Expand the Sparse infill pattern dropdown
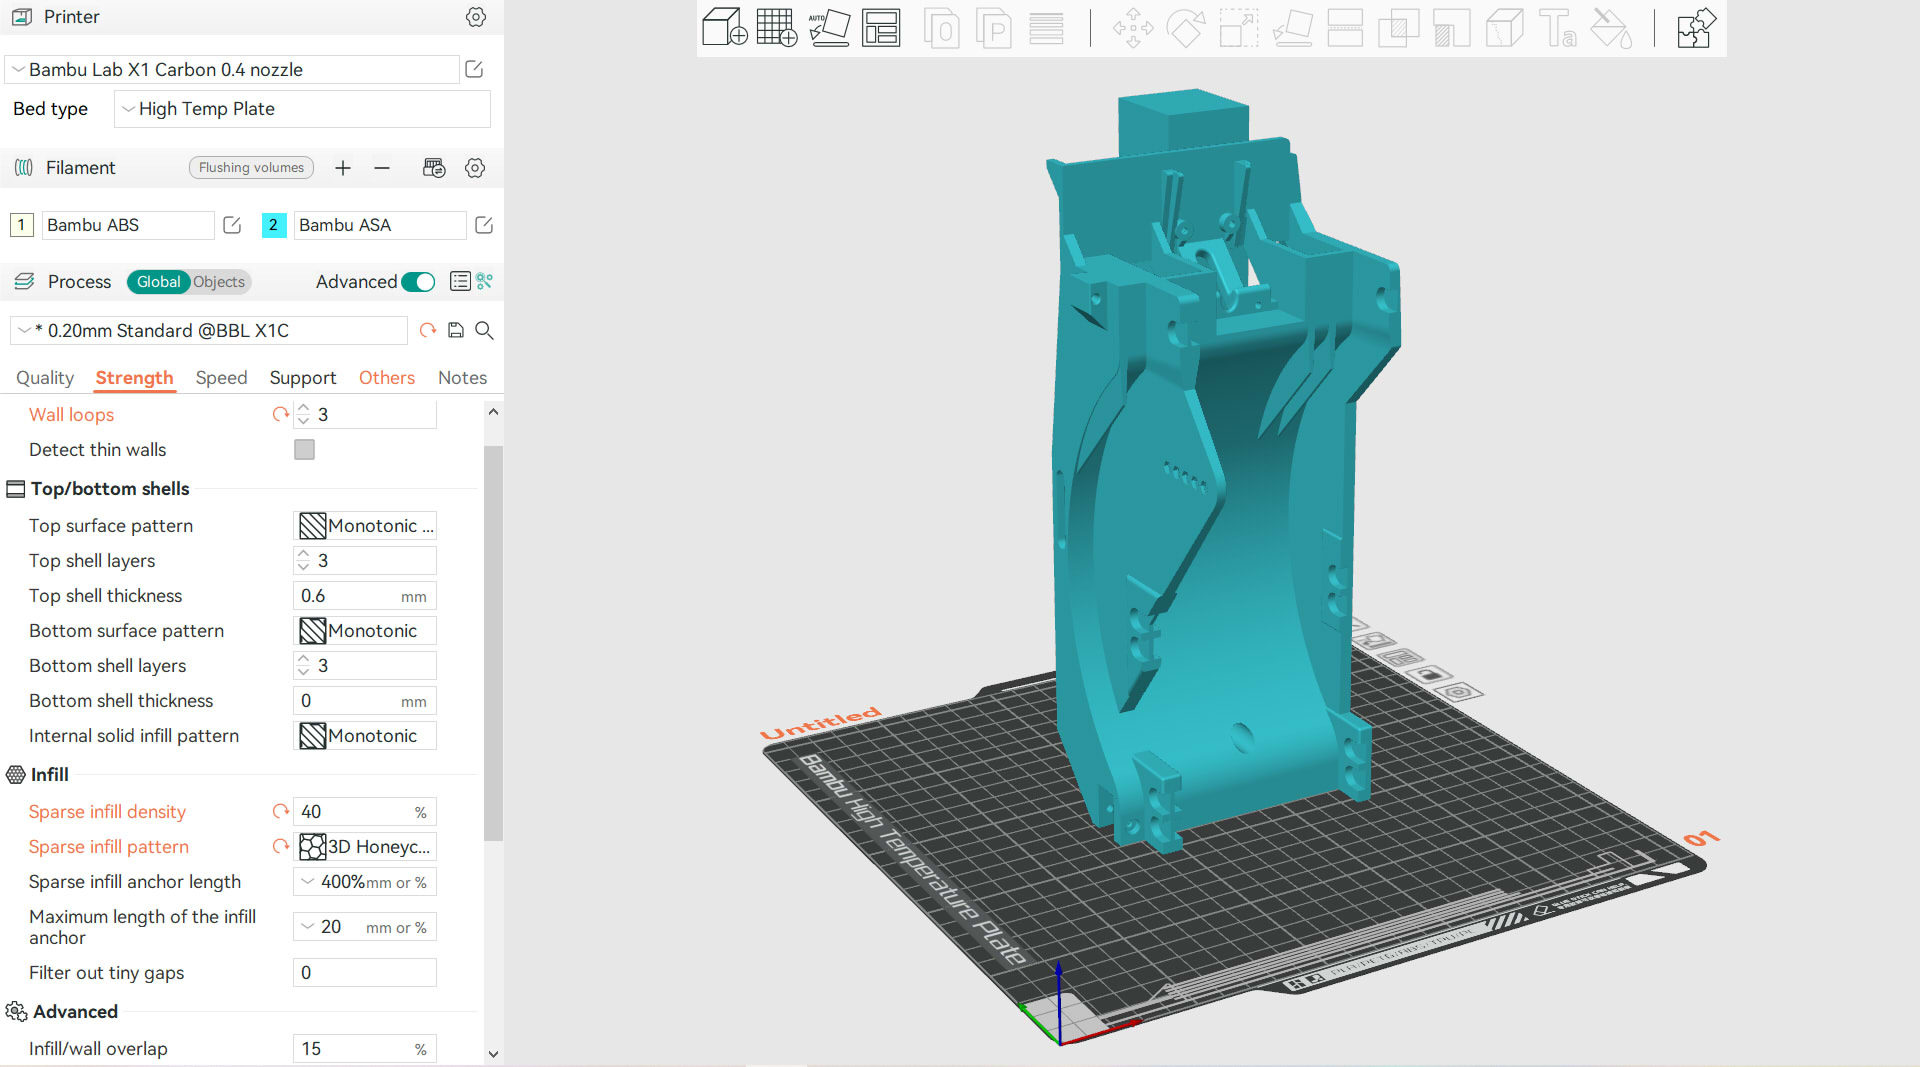The height and width of the screenshot is (1067, 1920). (x=365, y=847)
